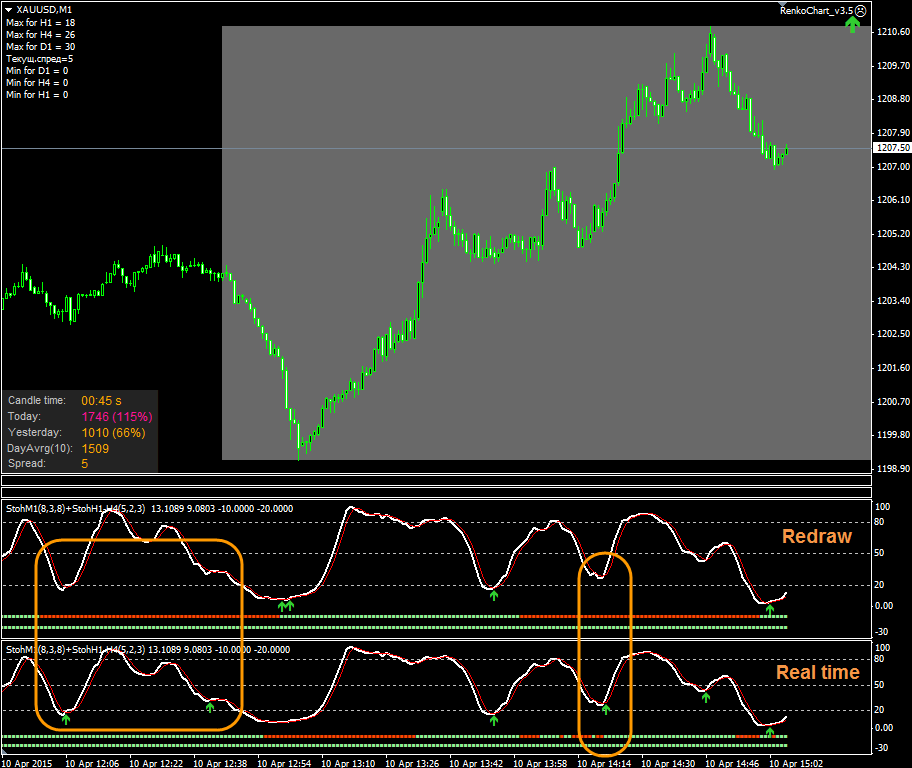This screenshot has width=912, height=768.
Task: Click the 12:06 green arrow in lower stochastic window
Action: (66, 720)
